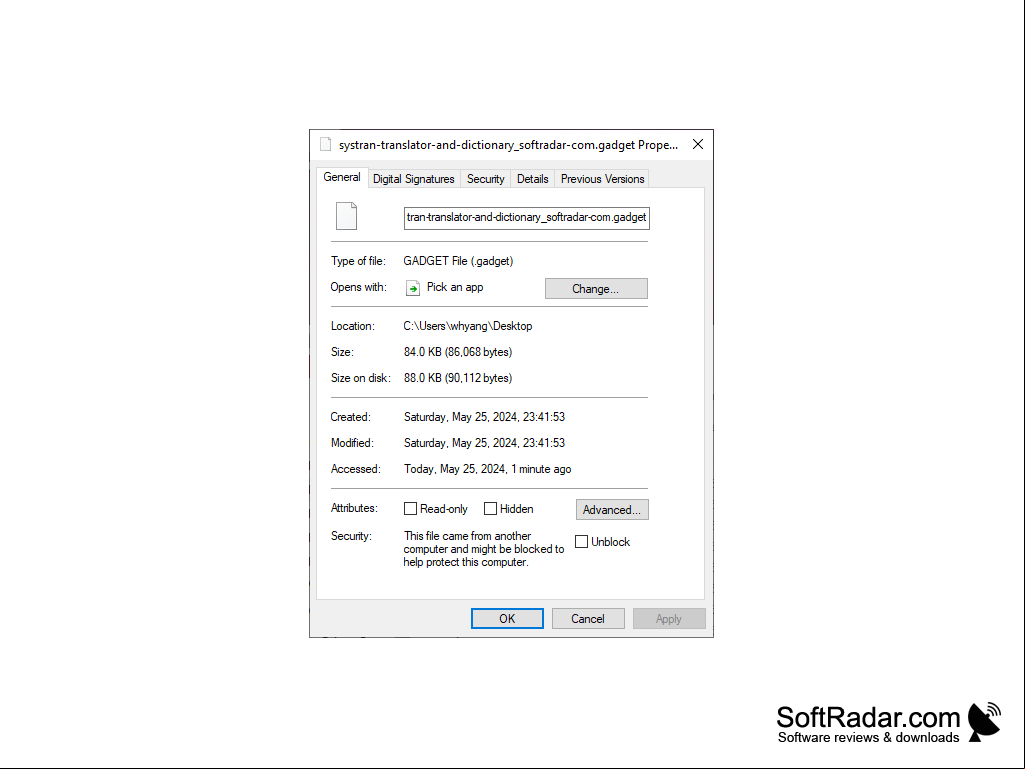The width and height of the screenshot is (1025, 769).
Task: Click the green arrow Pick an app icon
Action: pos(412,288)
